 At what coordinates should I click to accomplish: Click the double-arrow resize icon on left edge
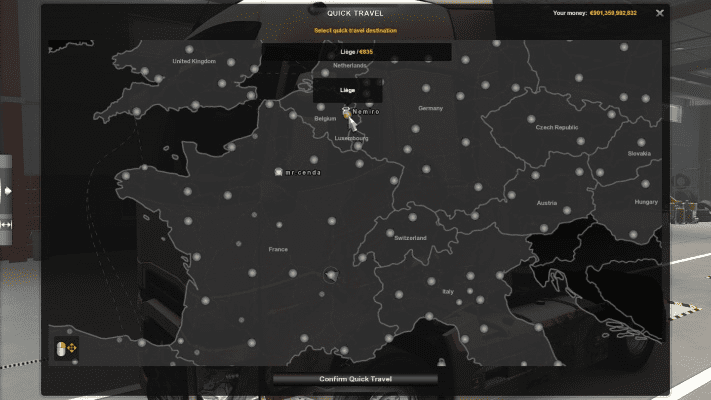click(x=6, y=224)
